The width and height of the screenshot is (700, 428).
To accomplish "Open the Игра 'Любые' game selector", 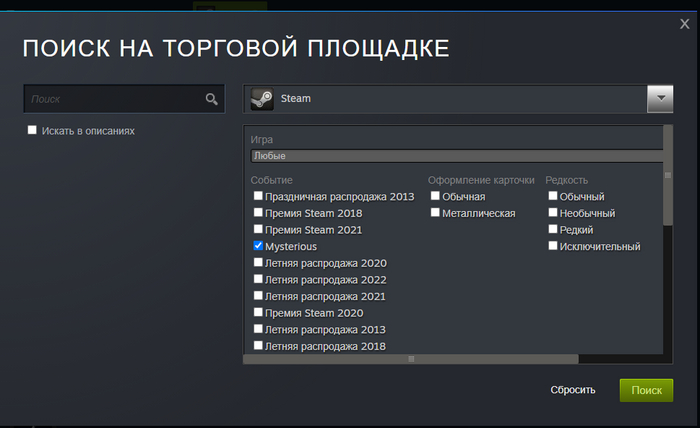I will [457, 156].
